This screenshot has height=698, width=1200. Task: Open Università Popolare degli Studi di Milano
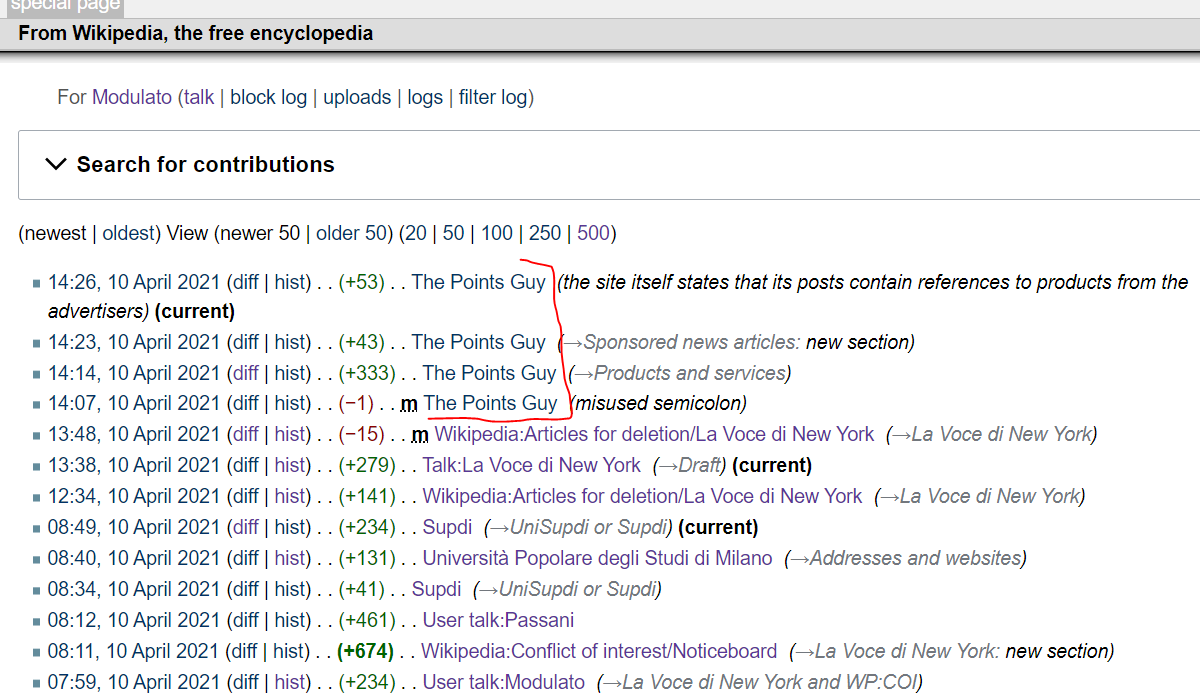[597, 558]
